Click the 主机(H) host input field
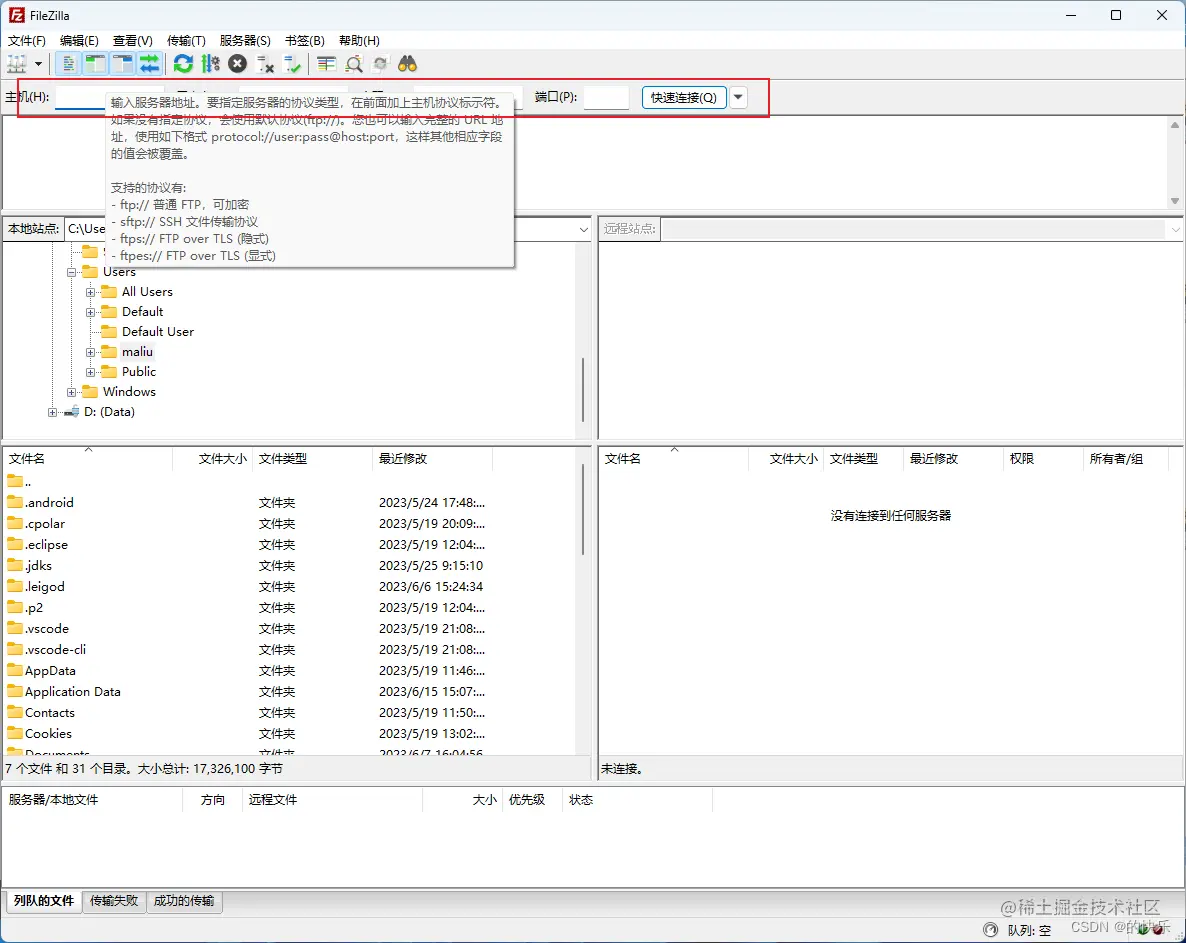 click(80, 98)
